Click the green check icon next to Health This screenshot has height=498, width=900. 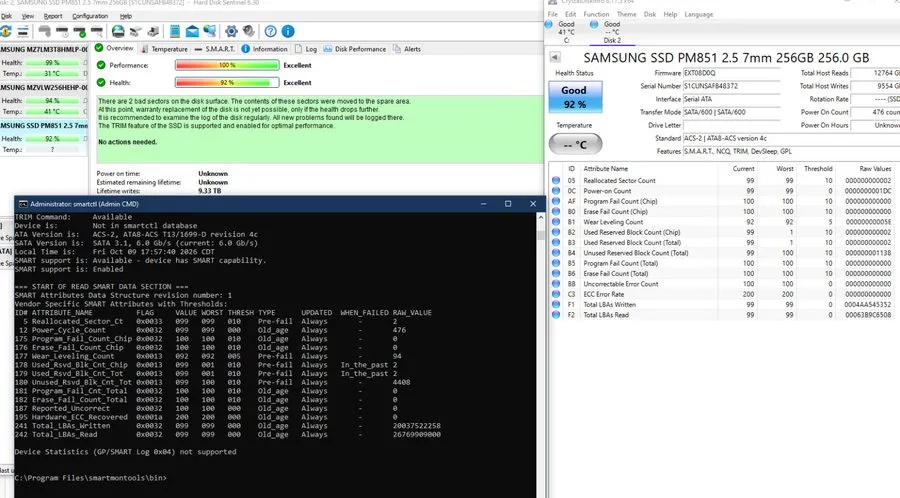101,82
